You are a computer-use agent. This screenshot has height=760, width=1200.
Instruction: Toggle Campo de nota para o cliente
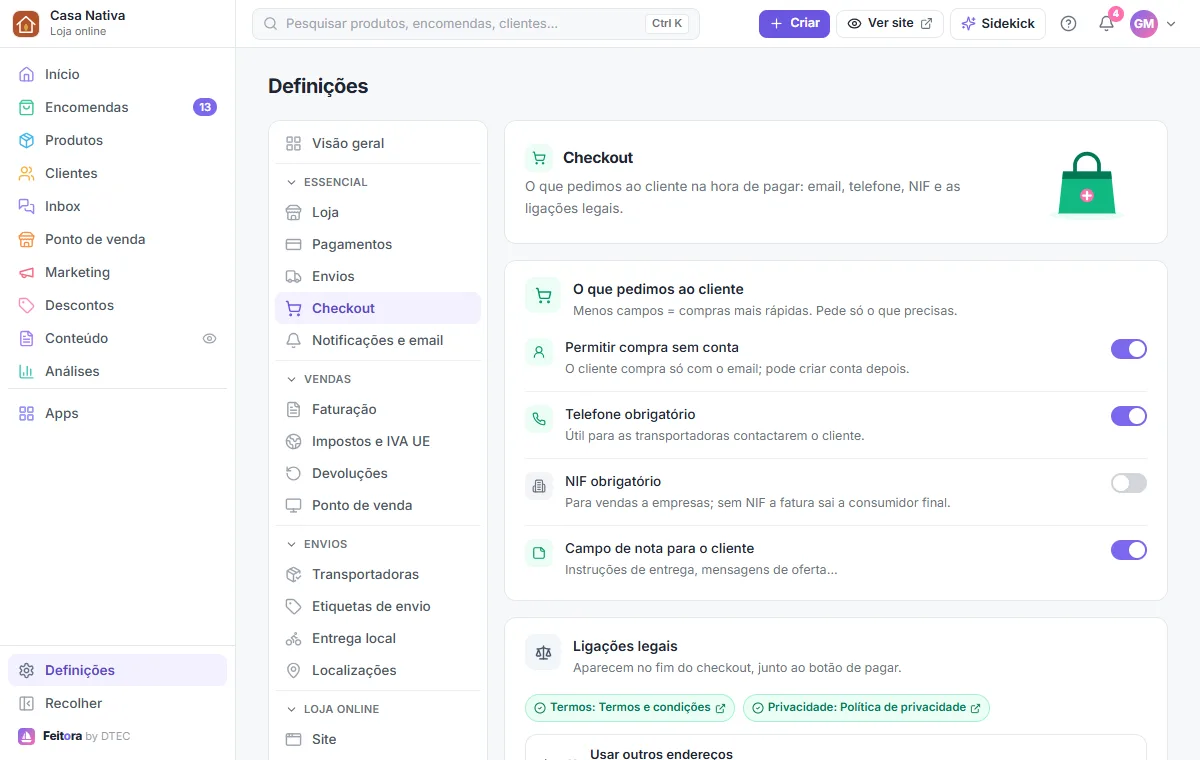pyautogui.click(x=1129, y=550)
